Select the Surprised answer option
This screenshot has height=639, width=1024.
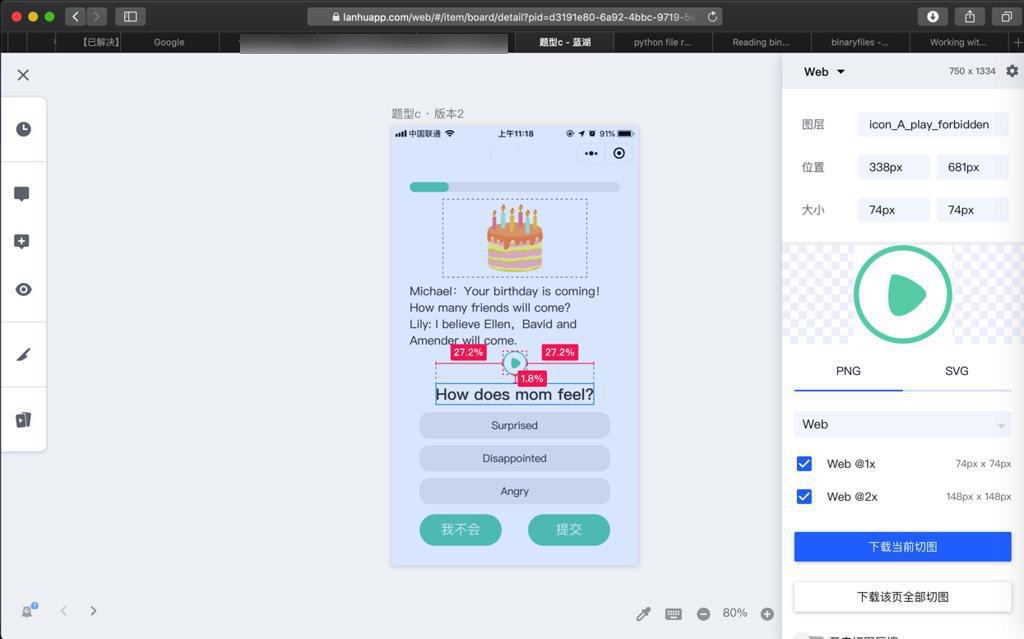(x=515, y=425)
